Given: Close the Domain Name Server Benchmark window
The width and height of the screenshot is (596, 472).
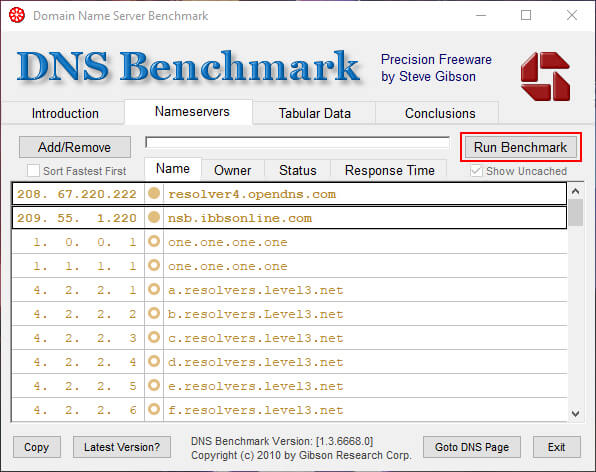Looking at the screenshot, I should click(x=572, y=16).
